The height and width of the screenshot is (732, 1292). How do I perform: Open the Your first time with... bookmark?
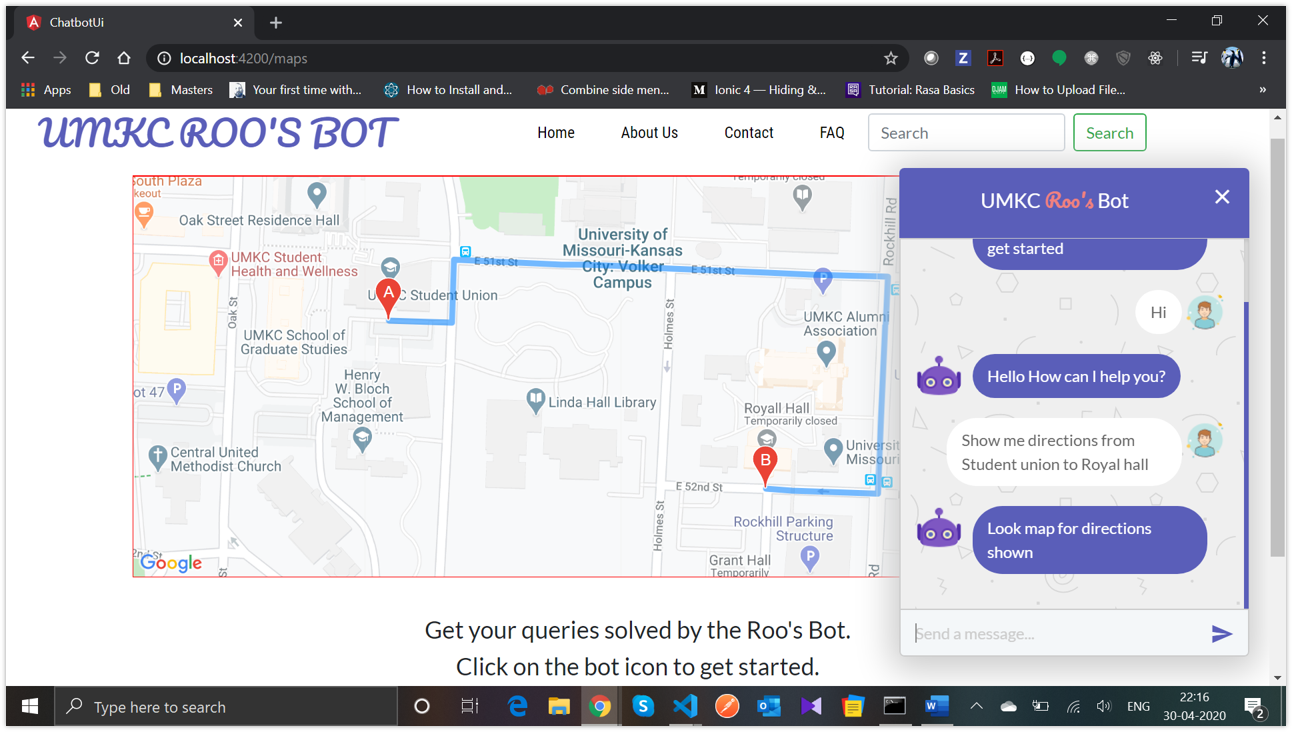point(296,90)
